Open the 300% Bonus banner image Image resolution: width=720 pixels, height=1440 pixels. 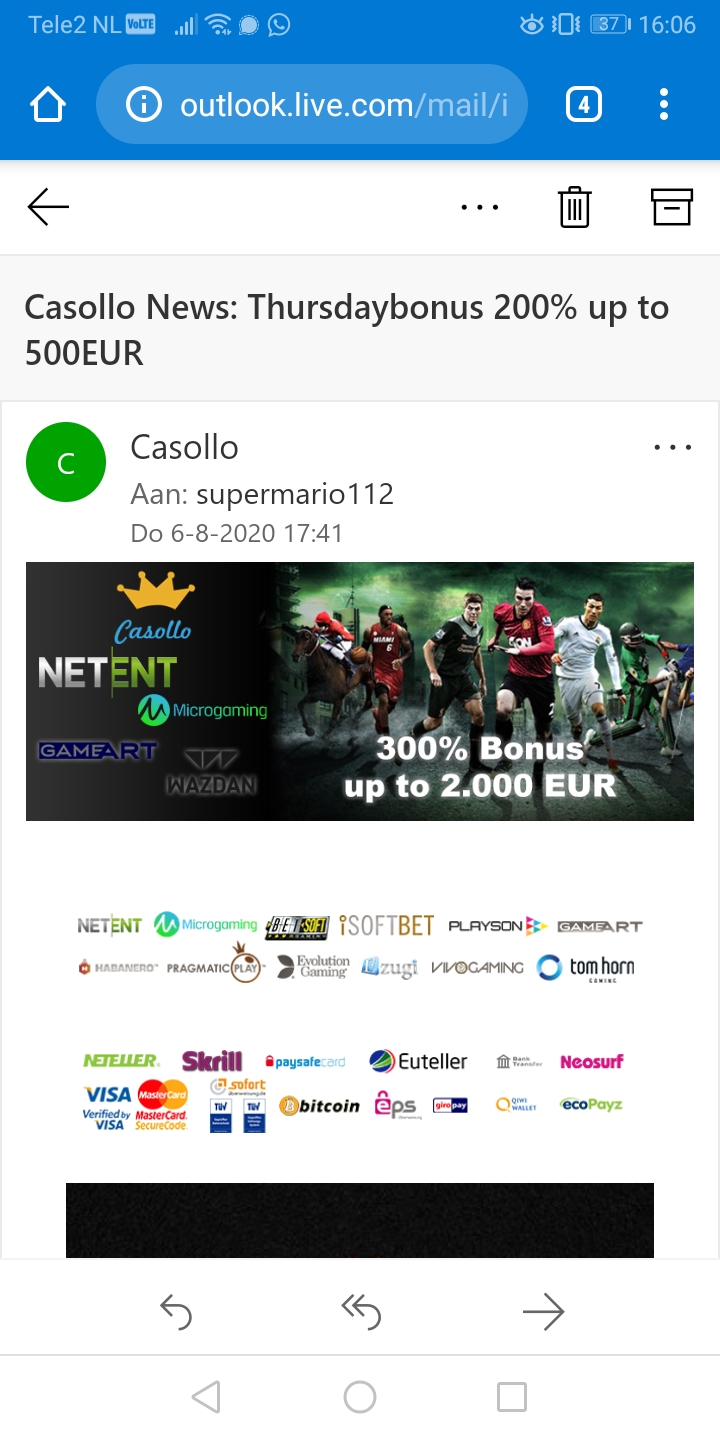click(x=360, y=691)
